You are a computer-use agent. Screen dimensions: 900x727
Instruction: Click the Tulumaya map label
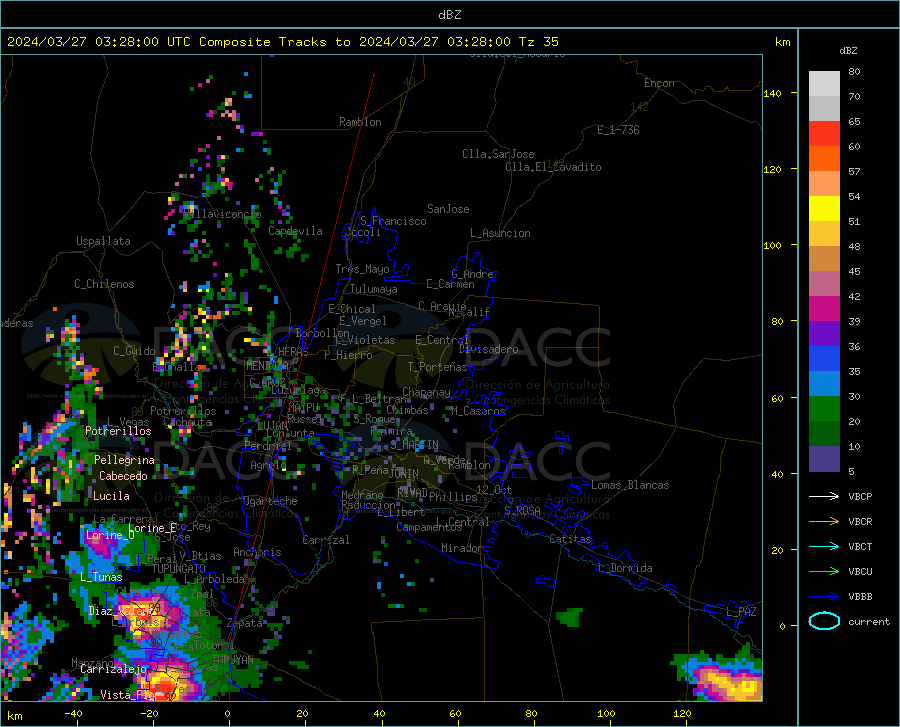point(374,289)
